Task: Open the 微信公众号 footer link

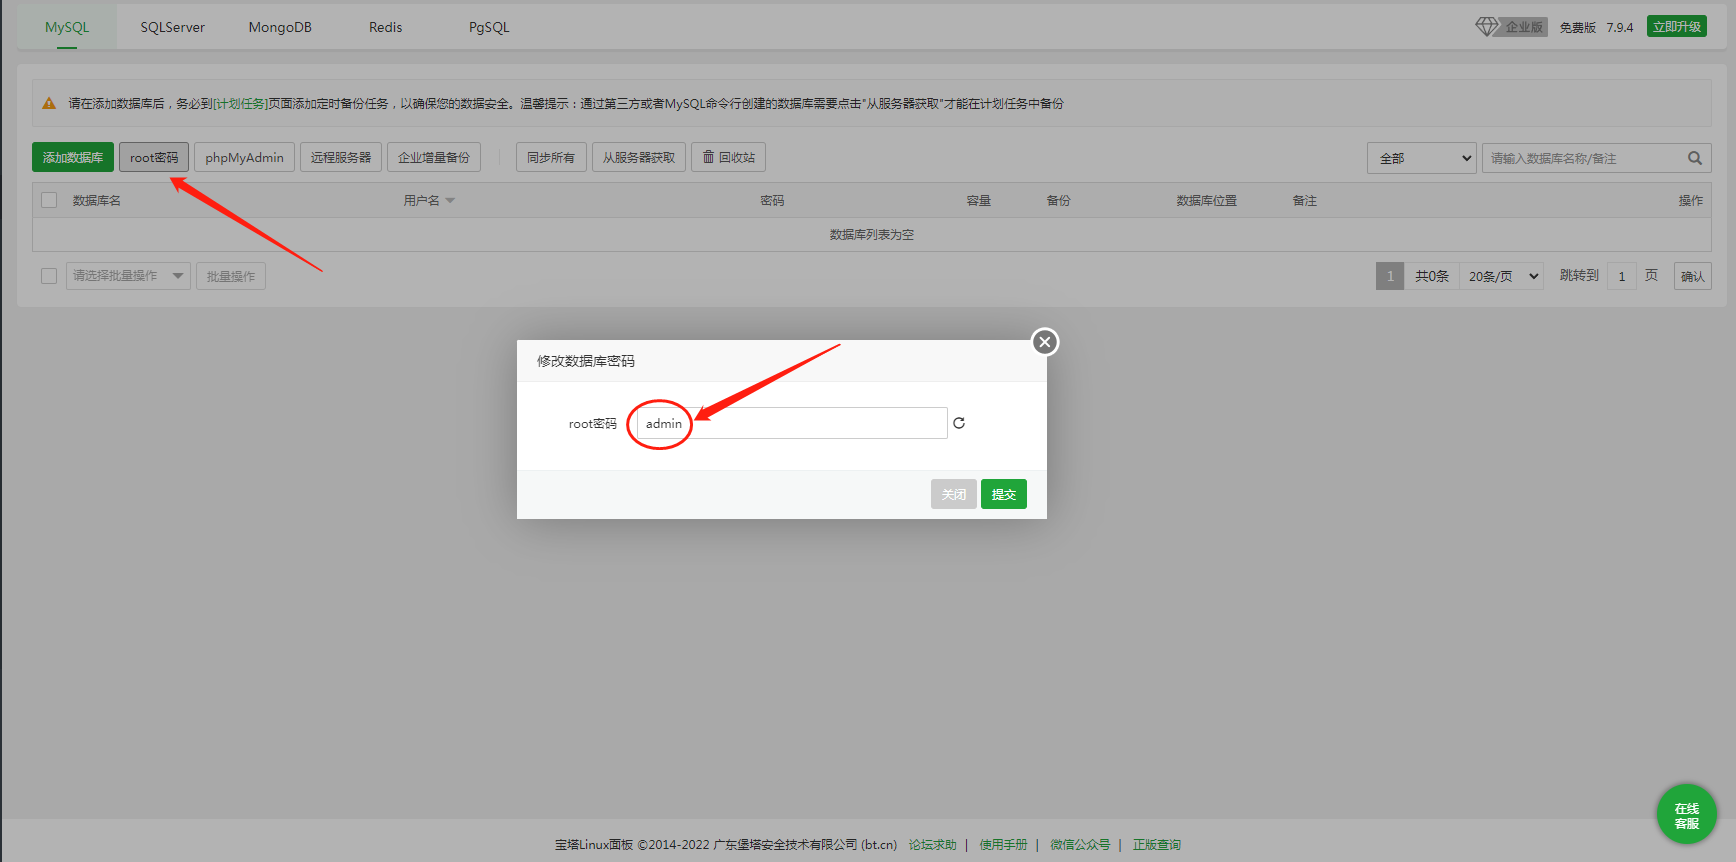Action: click(x=1080, y=845)
